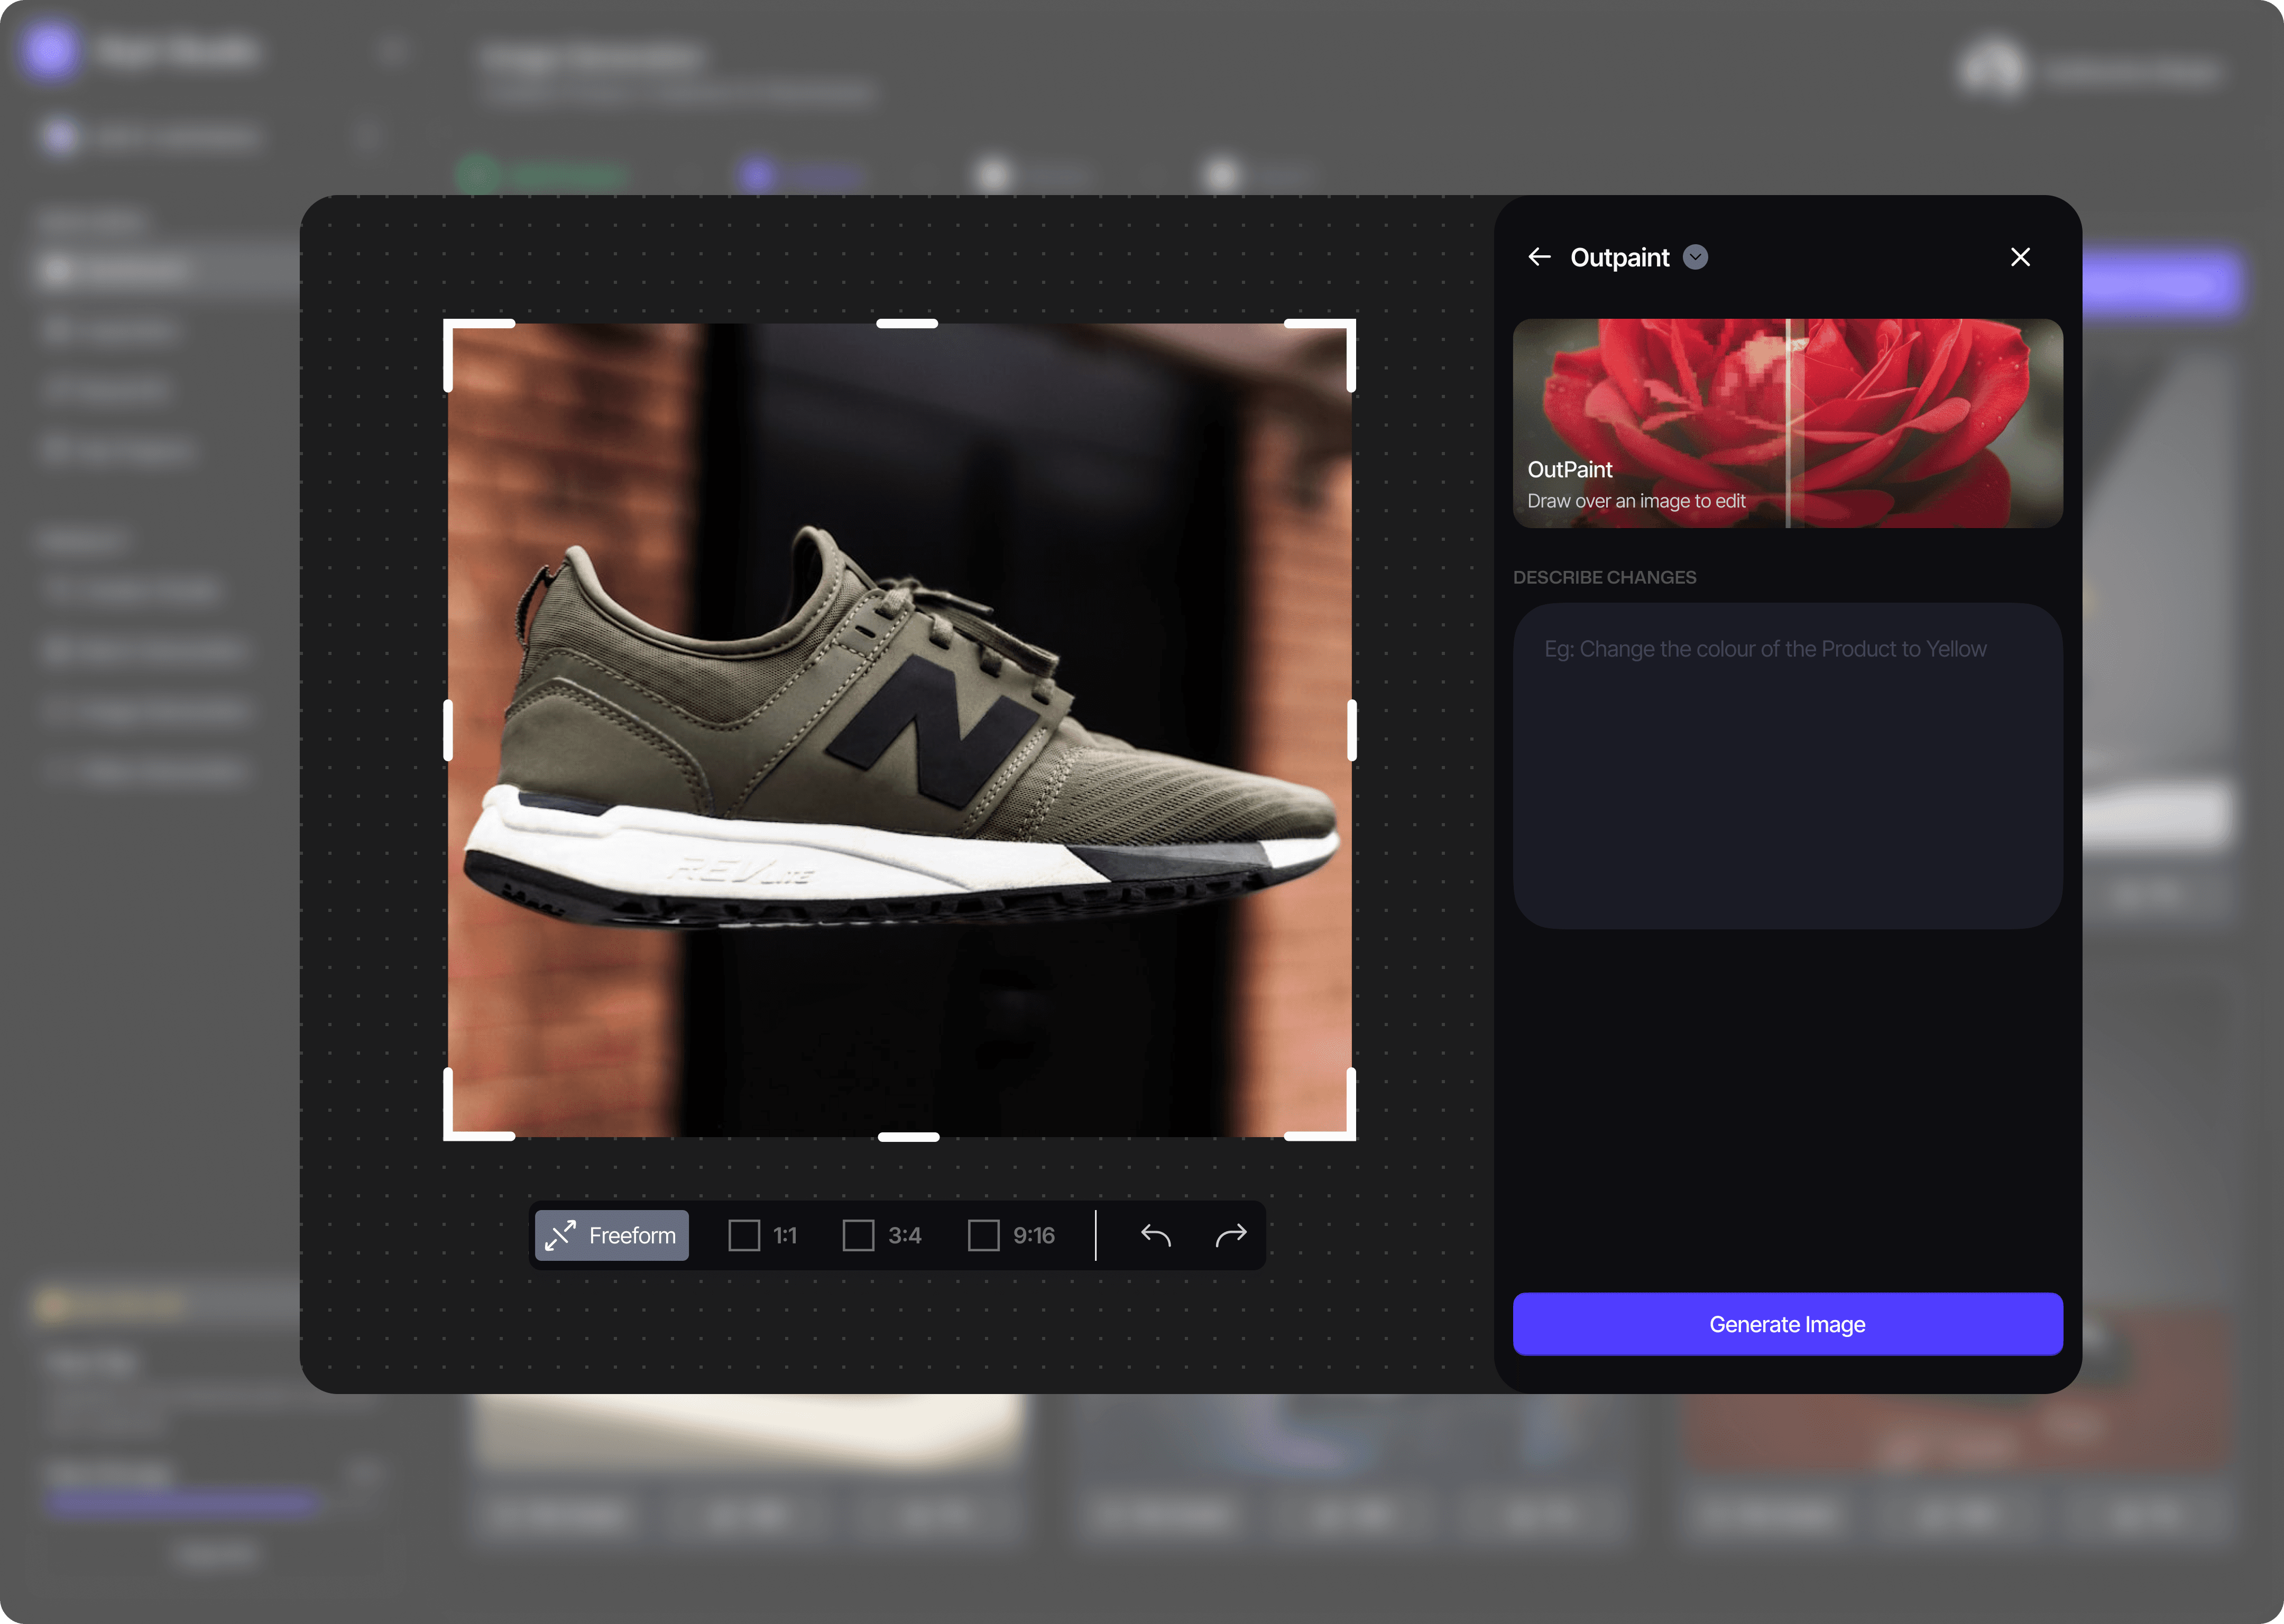This screenshot has height=1624, width=2284.
Task: Click the sneaker image on the canvas
Action: [900, 730]
